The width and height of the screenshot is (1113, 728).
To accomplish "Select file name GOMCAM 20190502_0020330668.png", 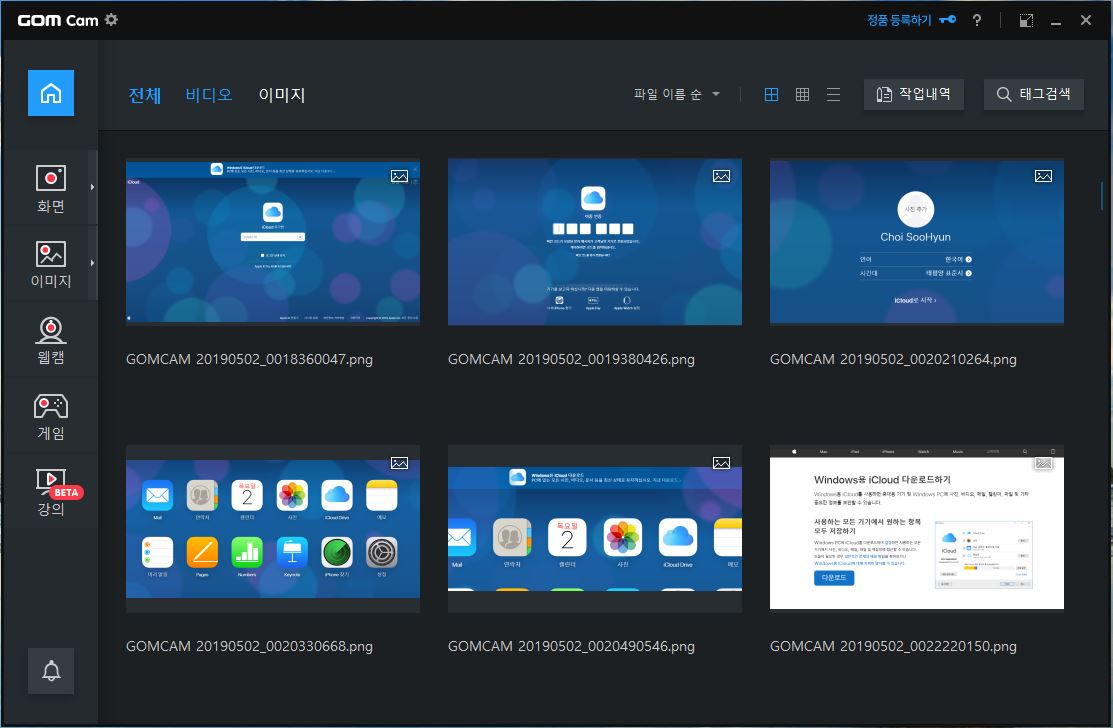I will tap(249, 646).
